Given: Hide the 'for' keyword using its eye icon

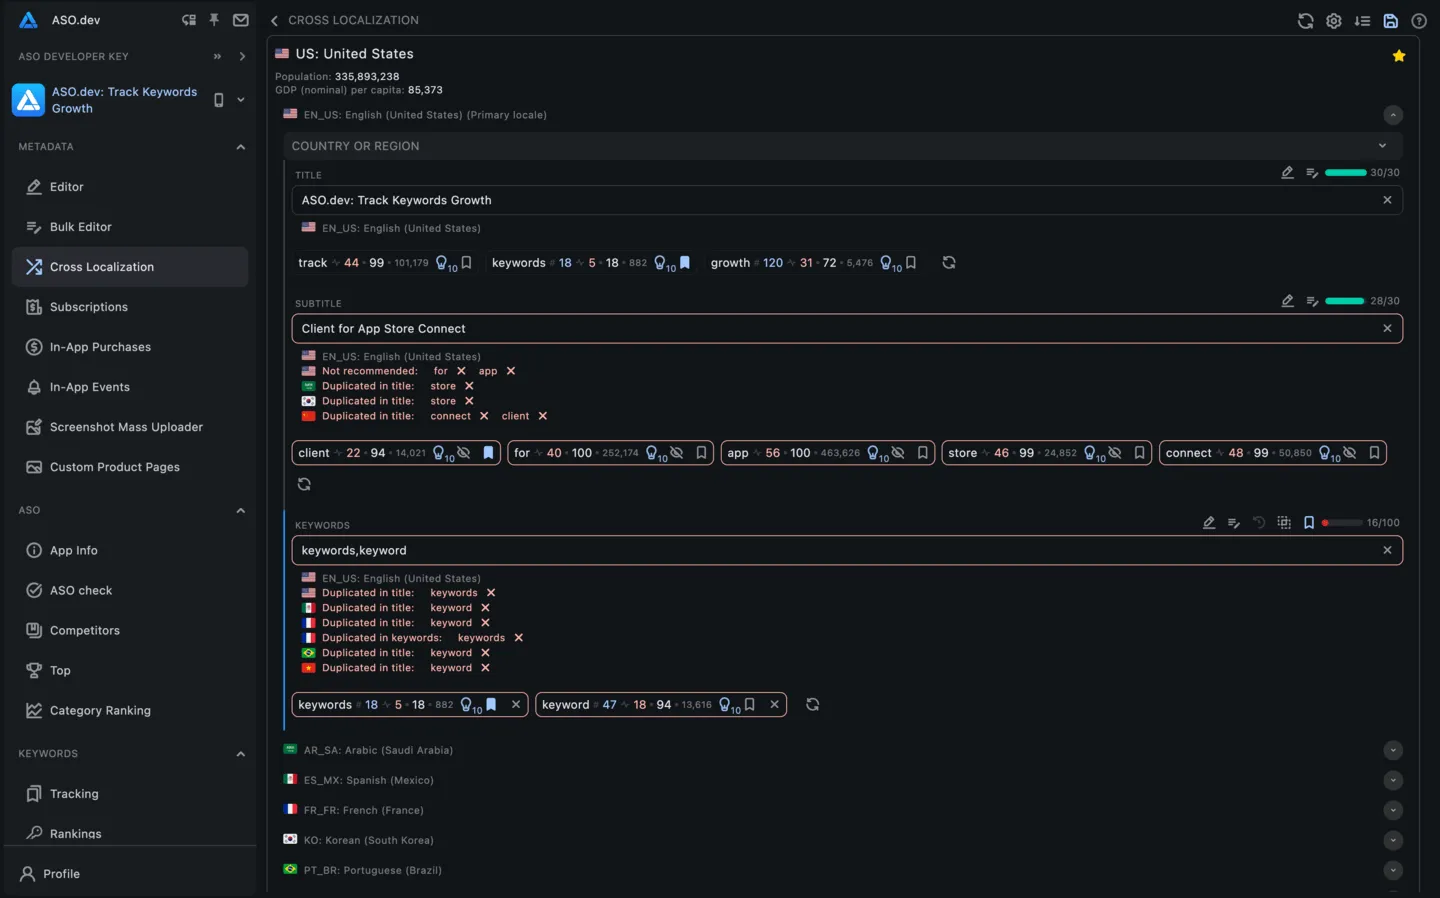Looking at the screenshot, I should coord(678,453).
